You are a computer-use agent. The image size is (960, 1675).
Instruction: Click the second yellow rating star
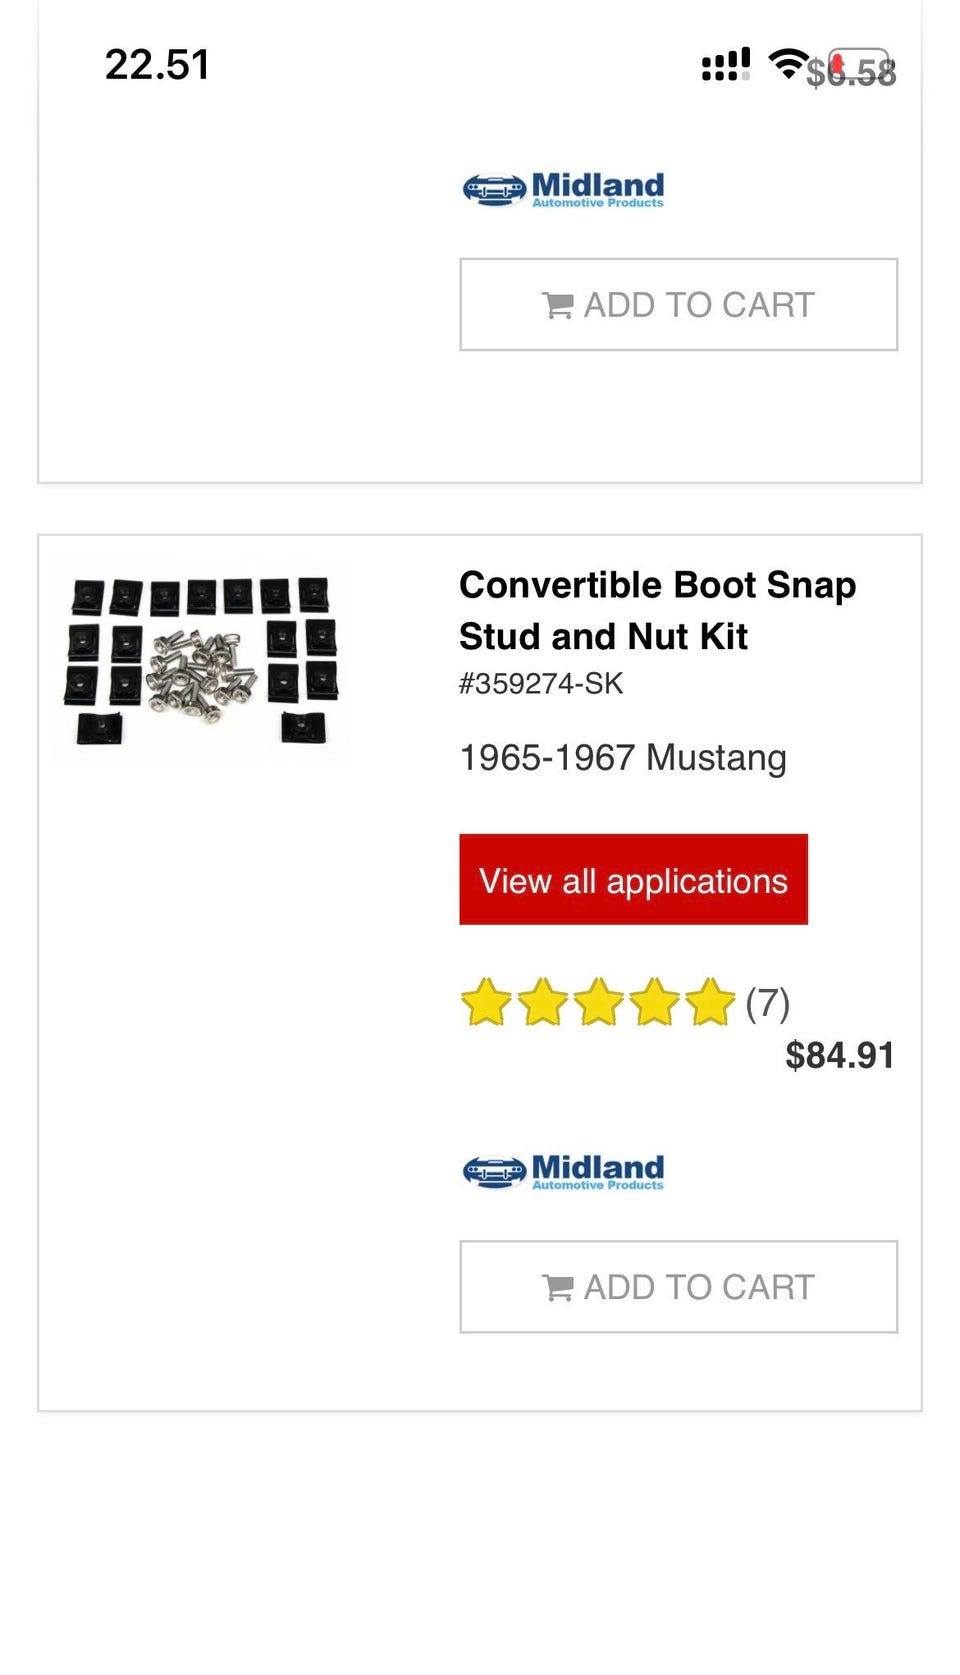click(542, 1002)
